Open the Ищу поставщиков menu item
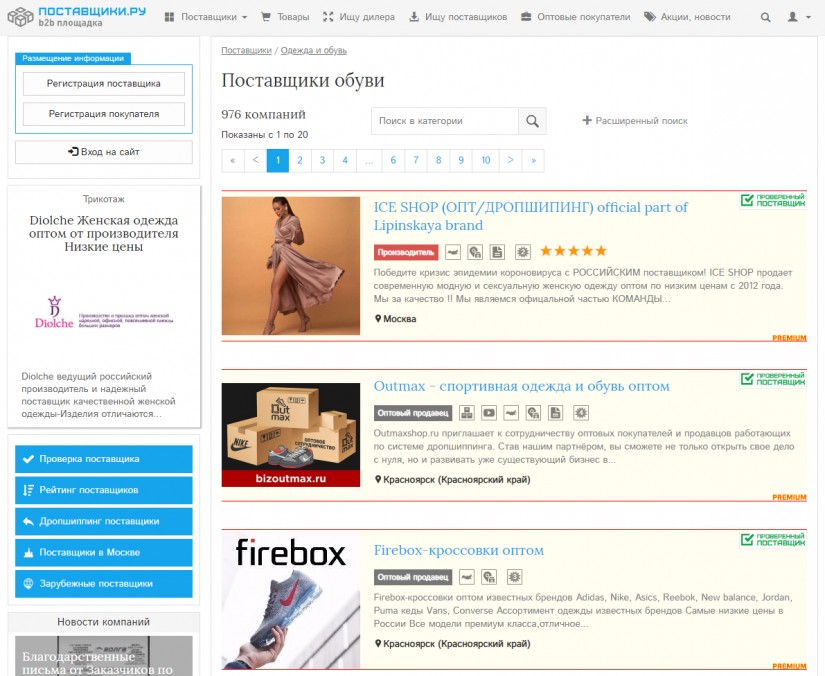This screenshot has width=825, height=676. coord(458,17)
